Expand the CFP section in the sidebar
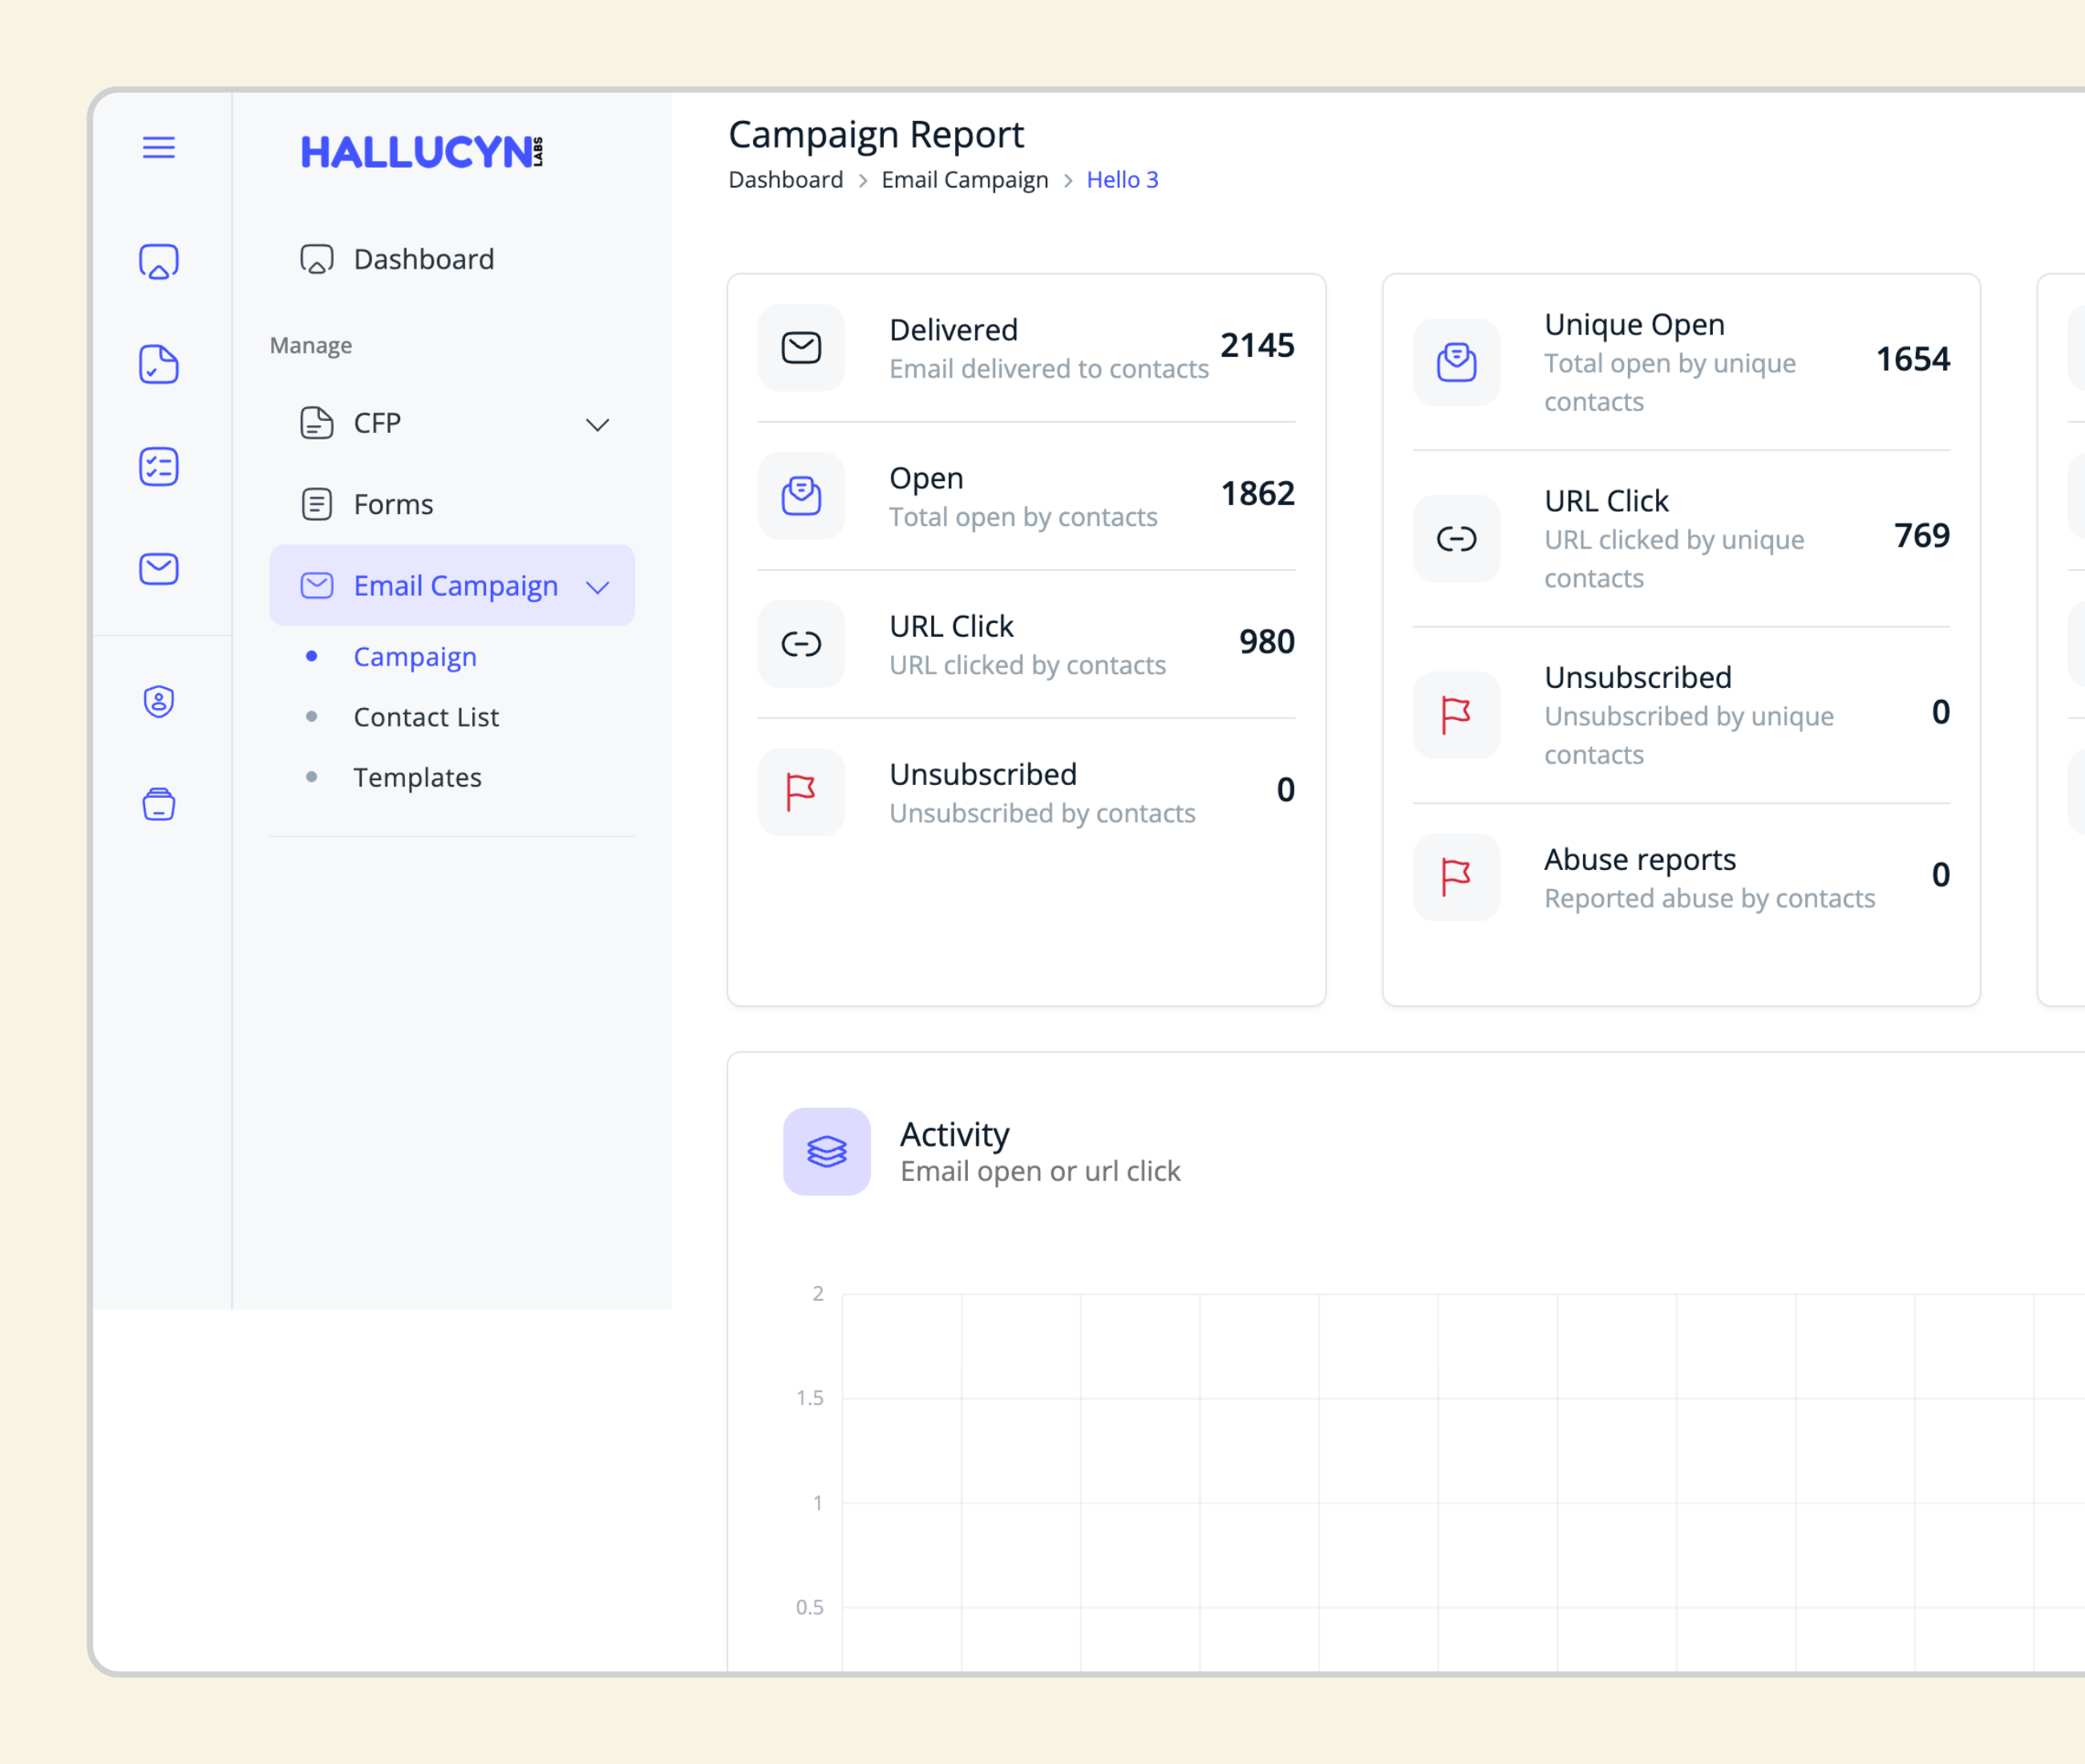 [x=597, y=424]
